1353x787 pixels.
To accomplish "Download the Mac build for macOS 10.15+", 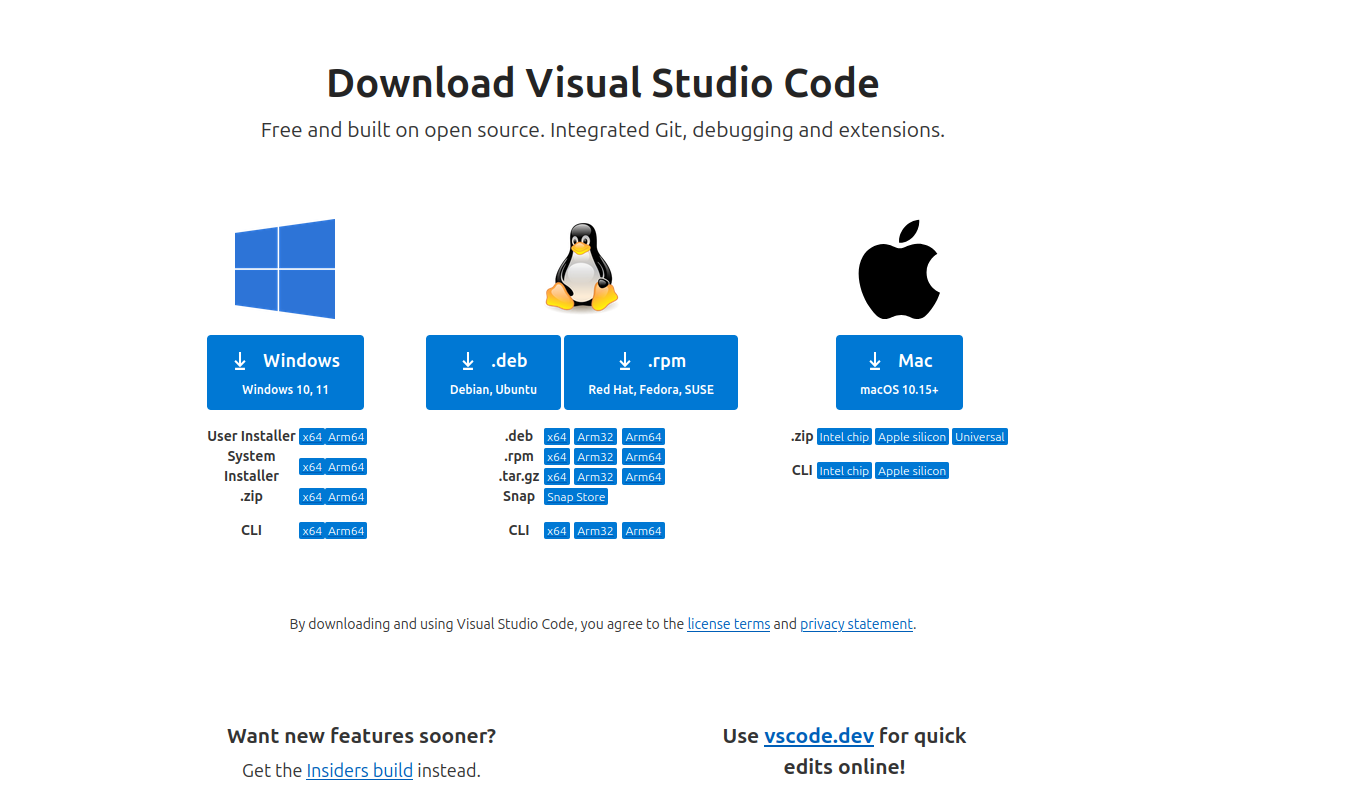I will [x=899, y=372].
